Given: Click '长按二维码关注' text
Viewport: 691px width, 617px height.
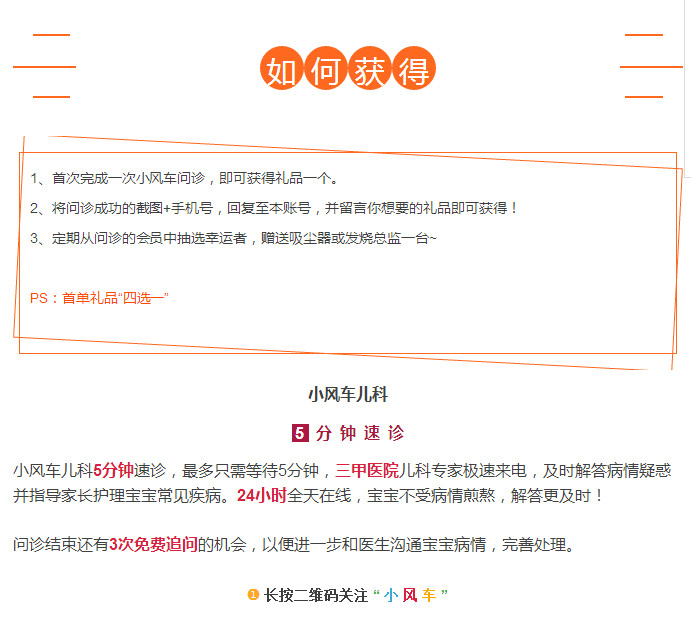Looking at the screenshot, I should (316, 595).
